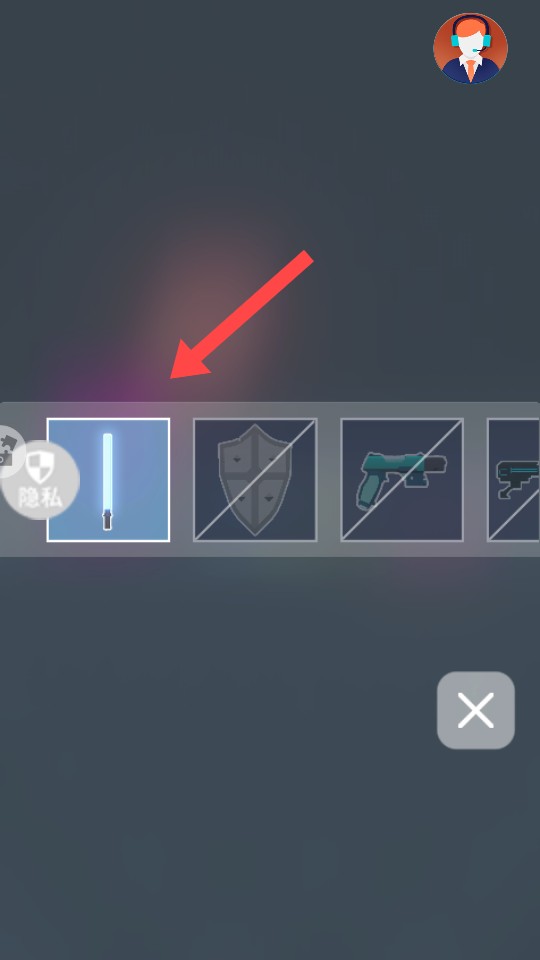This screenshot has height=960, width=540.
Task: Choose the locked shield item
Action: point(255,480)
